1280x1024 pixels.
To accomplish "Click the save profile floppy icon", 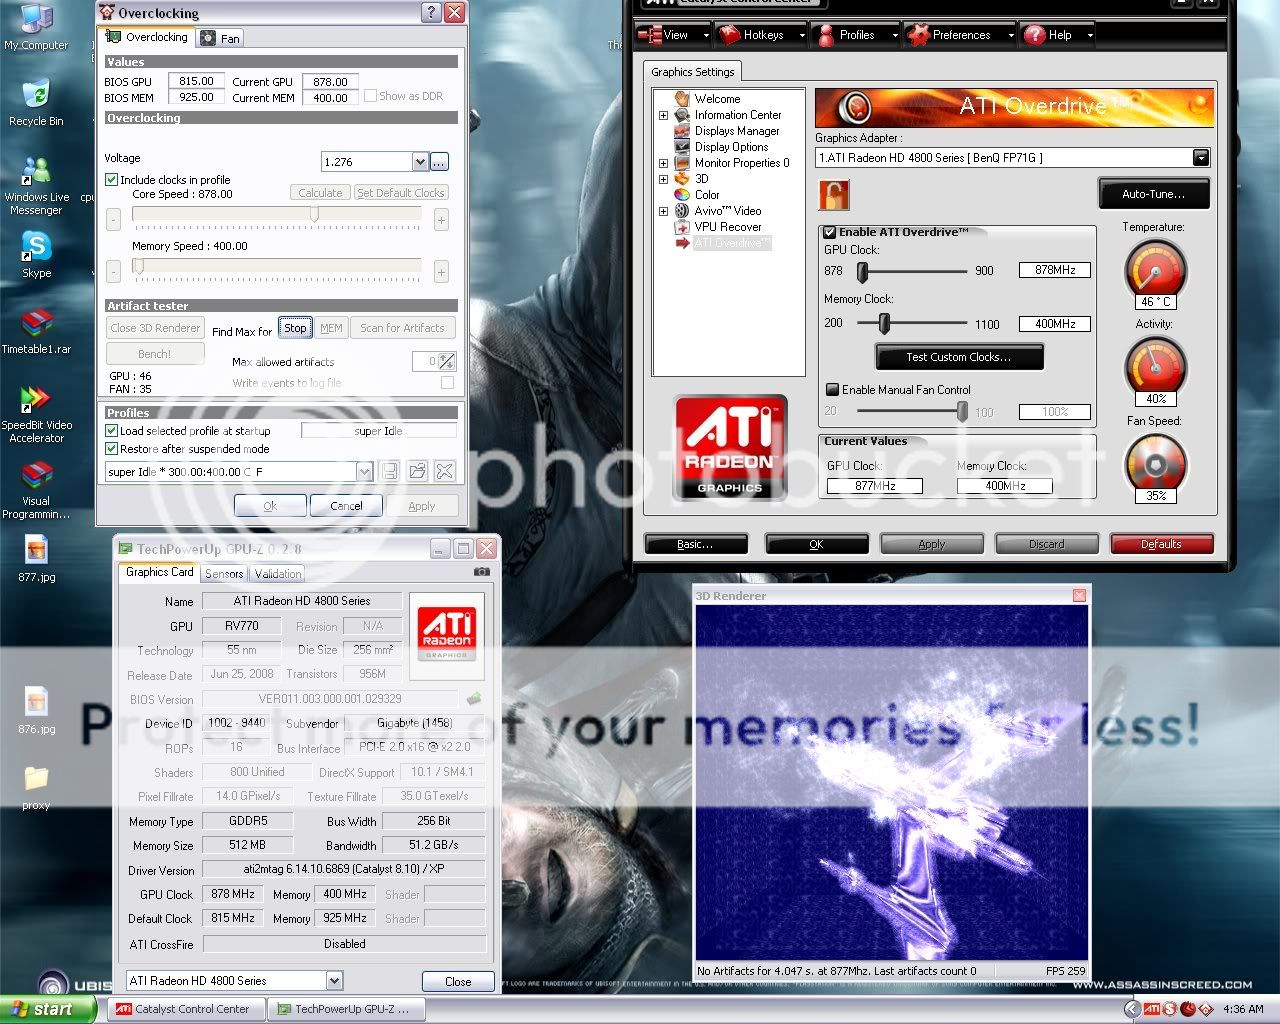I will tap(390, 471).
